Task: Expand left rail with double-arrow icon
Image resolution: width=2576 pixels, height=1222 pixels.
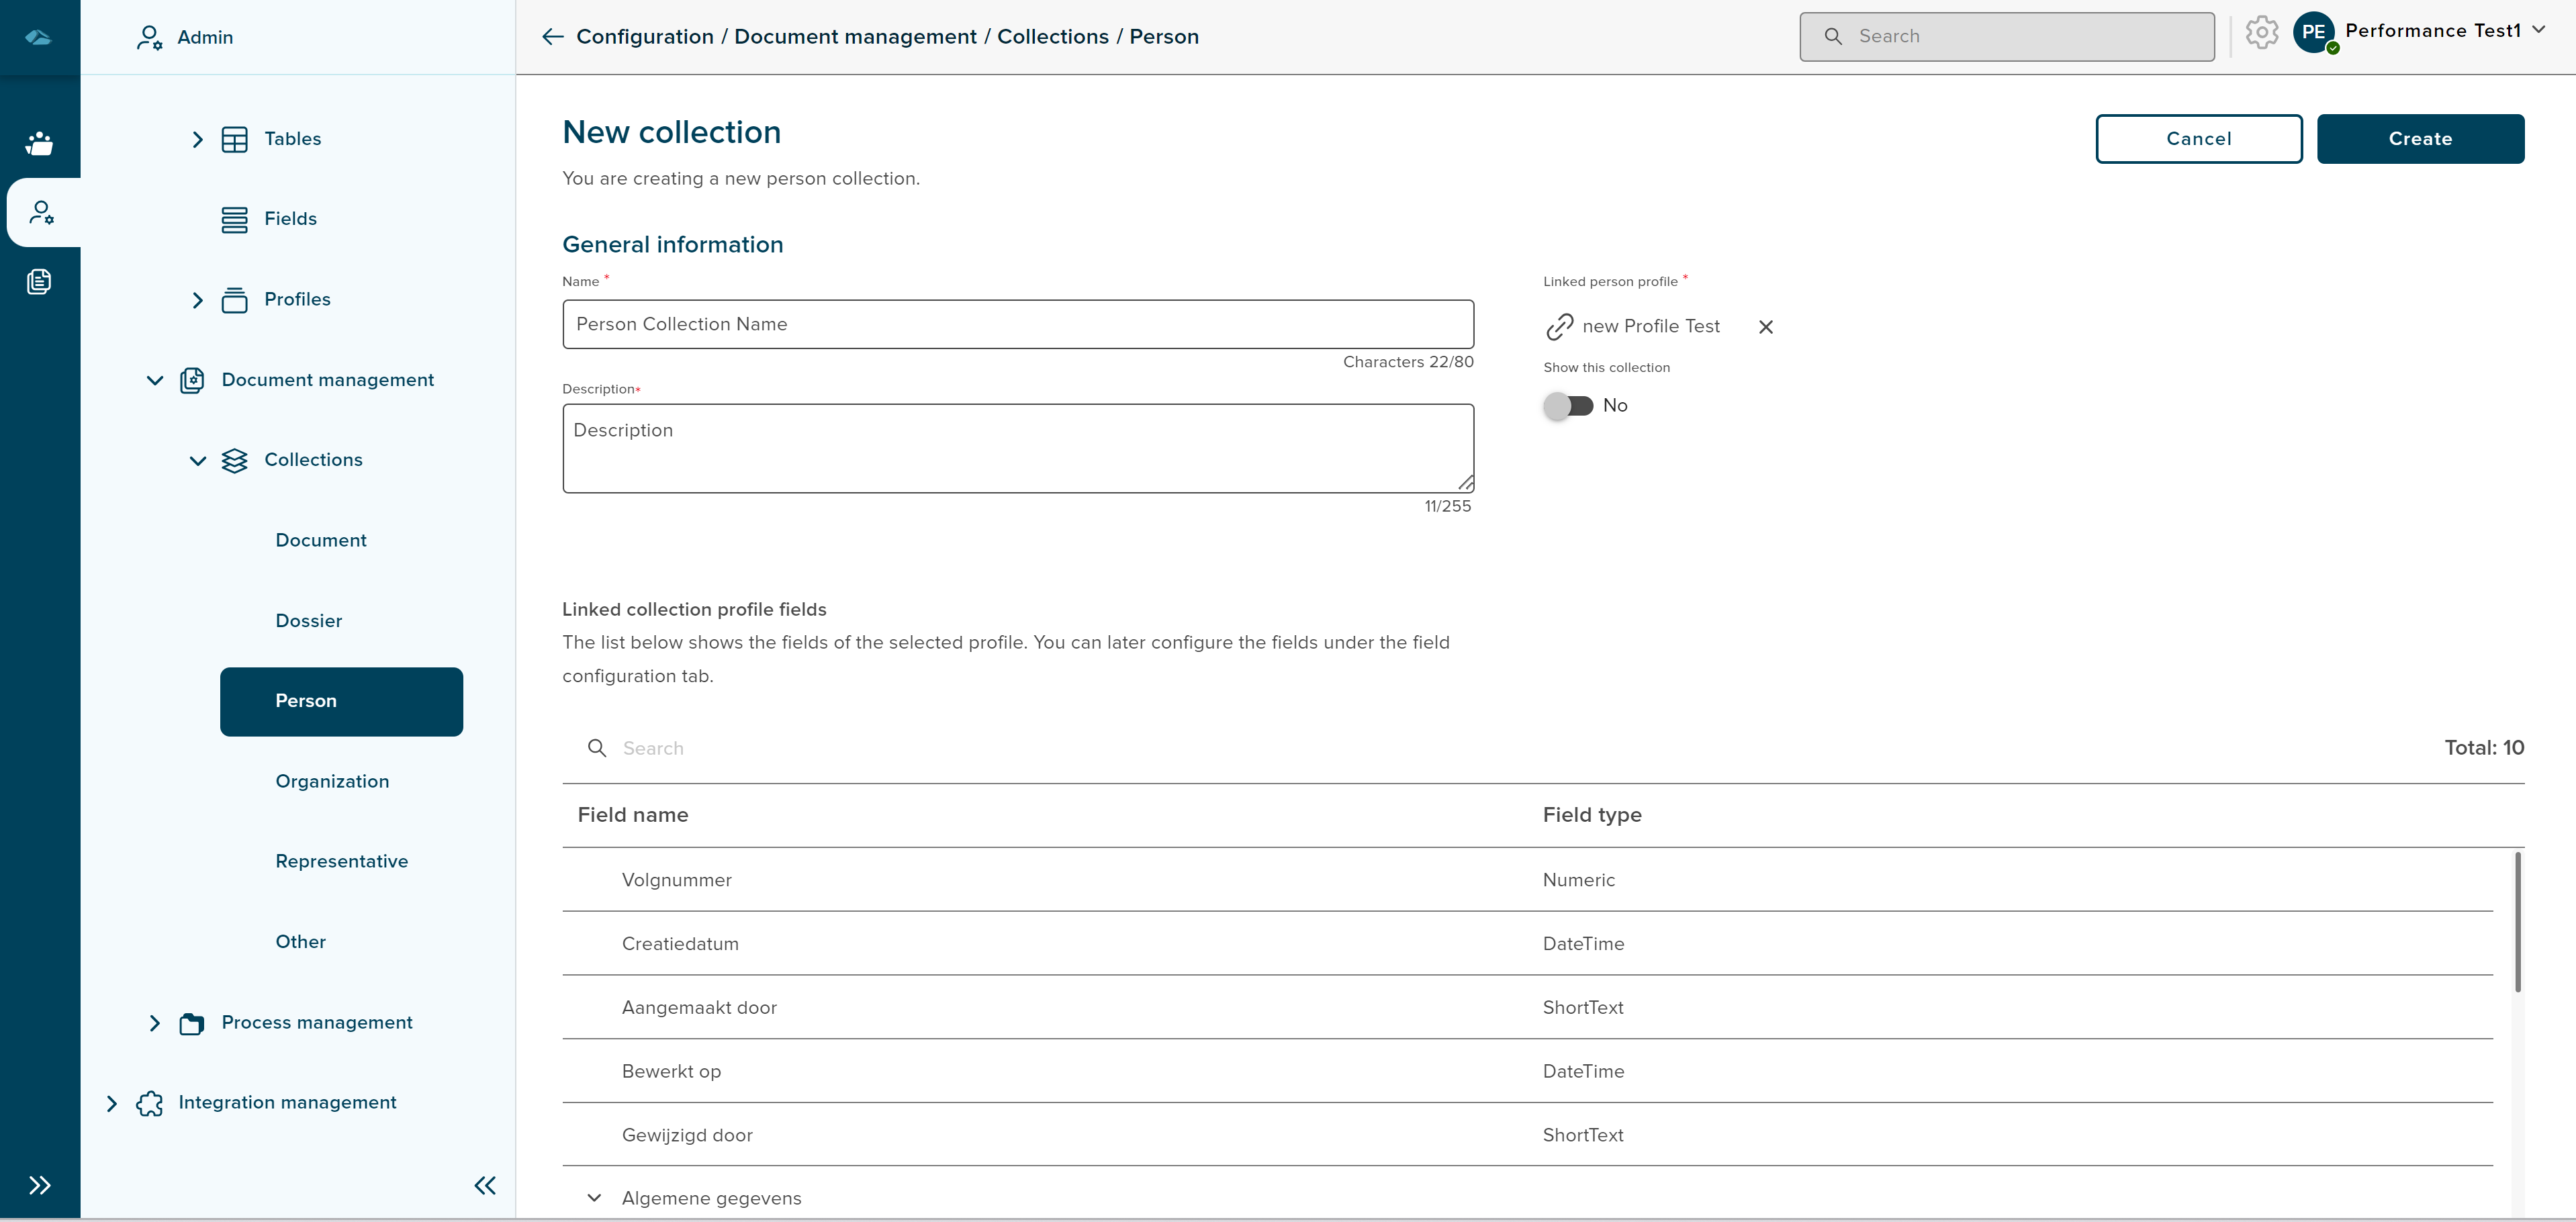Action: (x=39, y=1186)
